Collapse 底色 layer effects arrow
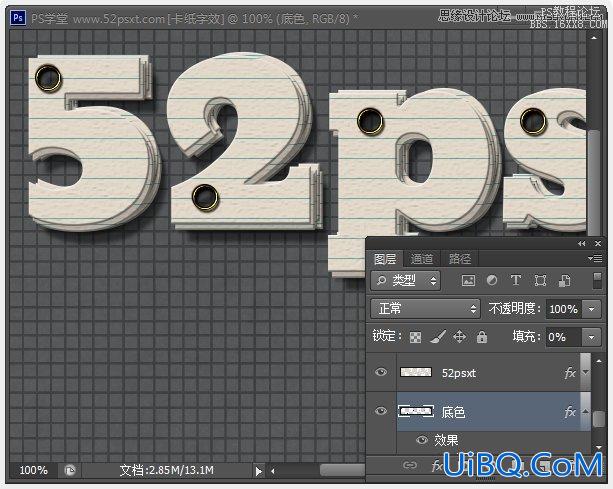Screen dimensions: 613x489 click(585, 411)
